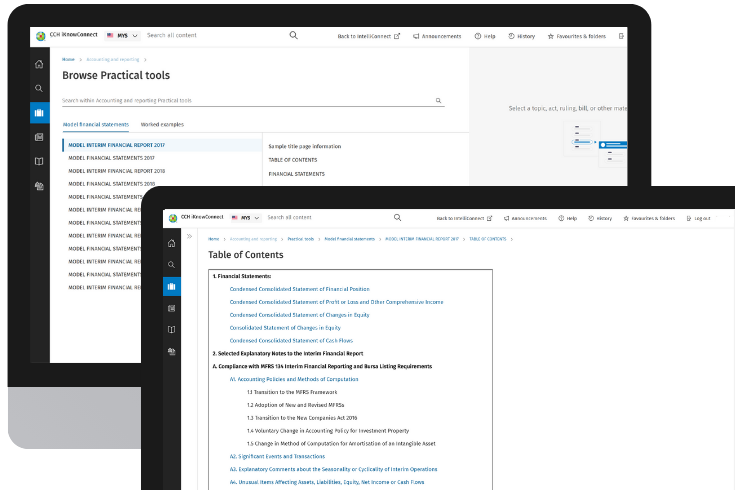The height and width of the screenshot is (490, 735).
Task: Click the Search within Accounting and reporting field
Action: (x=245, y=101)
